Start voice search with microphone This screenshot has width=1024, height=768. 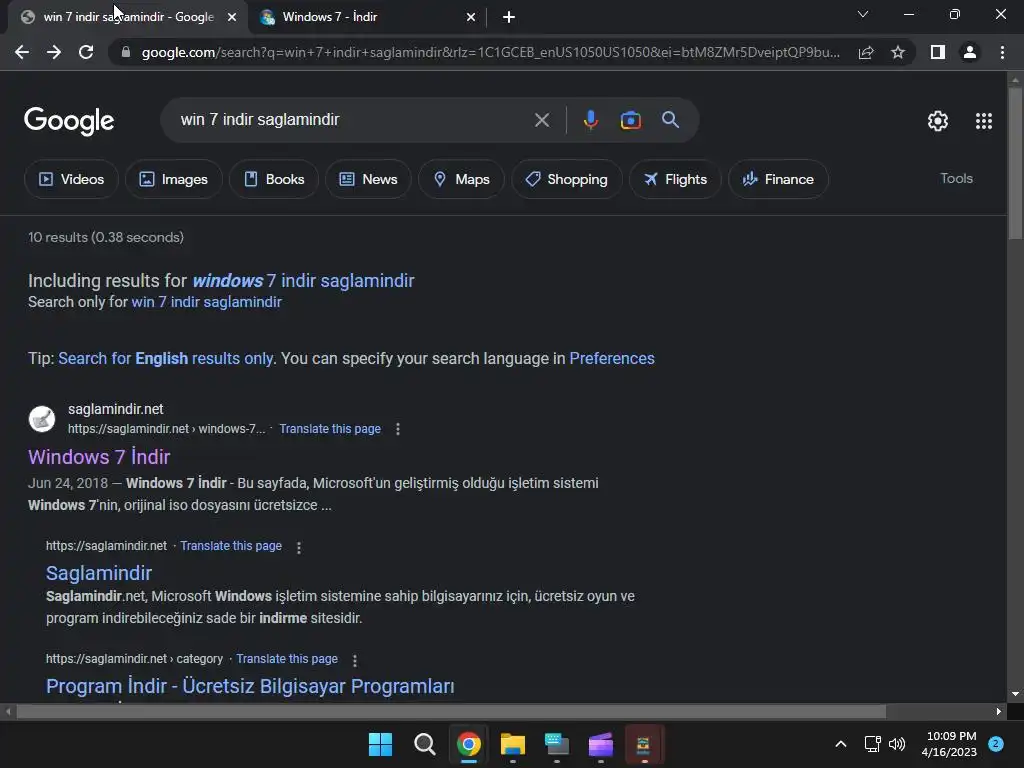(x=591, y=120)
